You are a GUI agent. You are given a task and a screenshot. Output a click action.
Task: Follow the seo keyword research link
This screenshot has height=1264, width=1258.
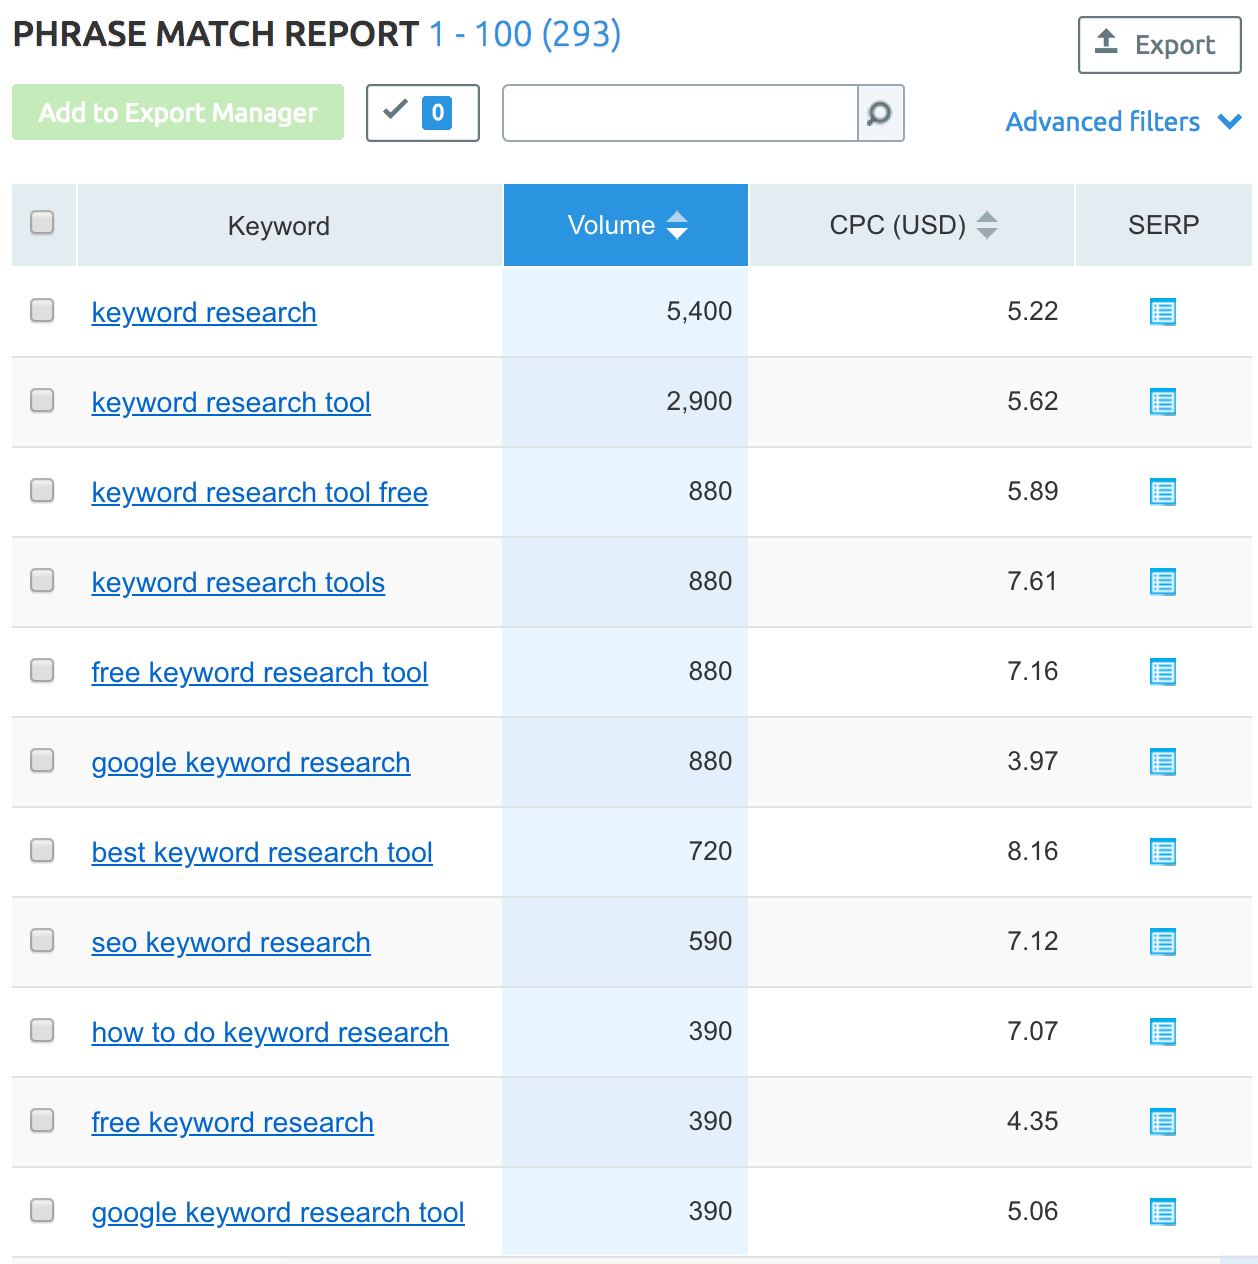point(231,943)
